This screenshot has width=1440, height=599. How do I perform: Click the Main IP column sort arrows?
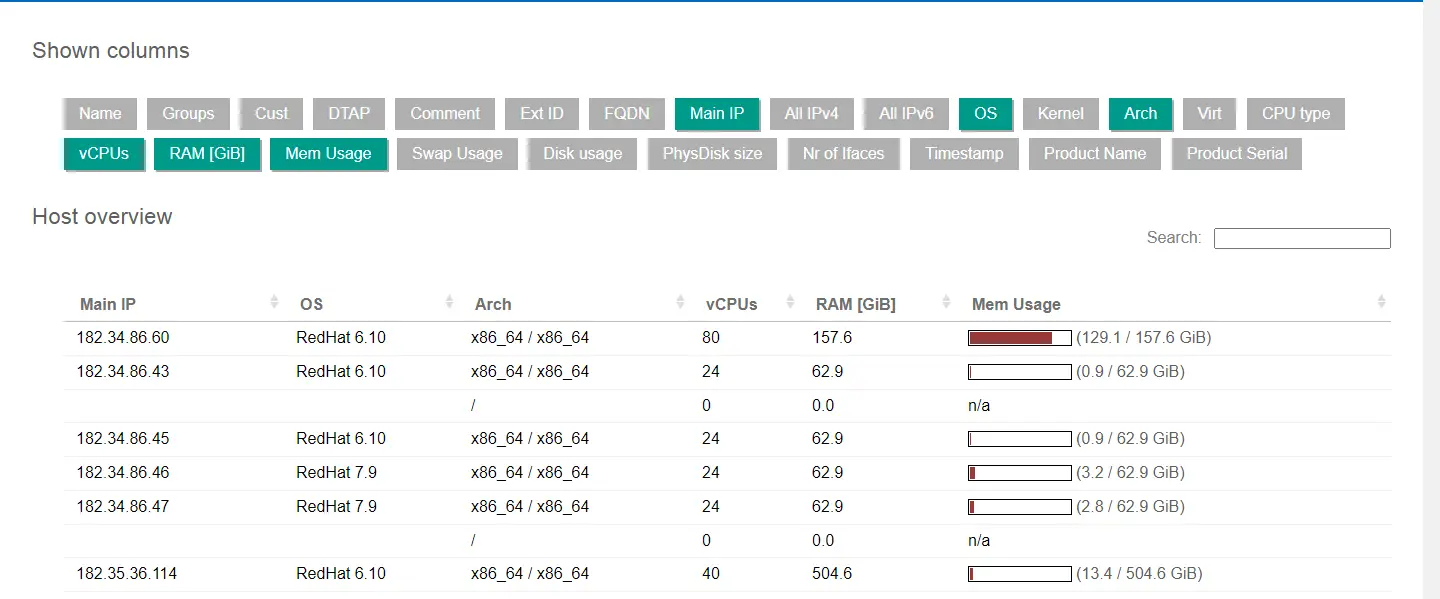coord(275,302)
